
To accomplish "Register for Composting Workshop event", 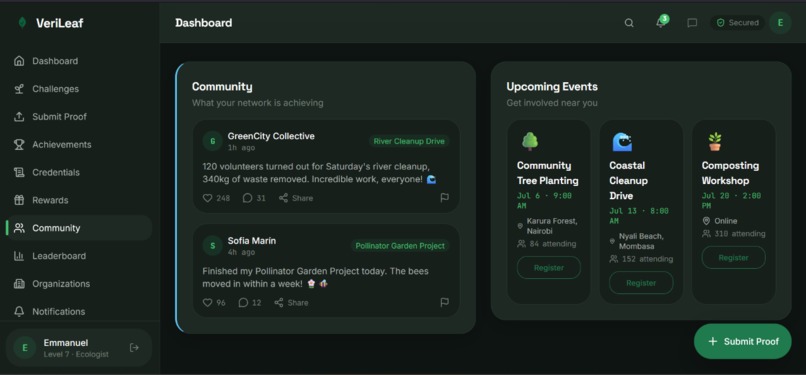I will (734, 257).
